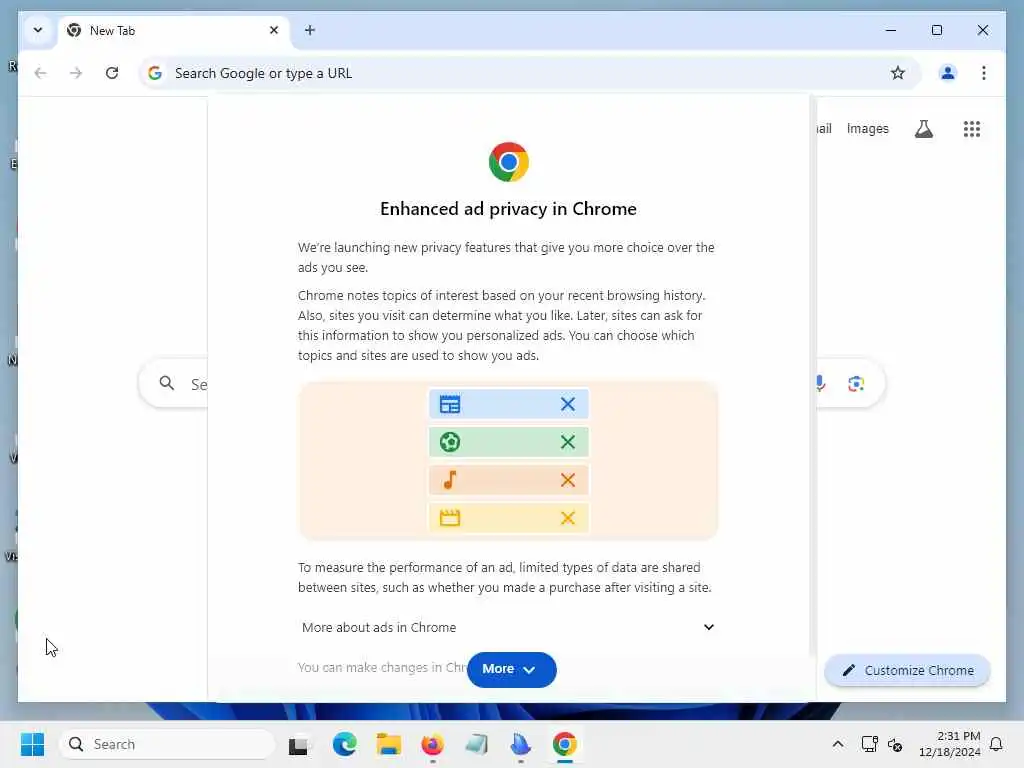This screenshot has width=1024, height=768.
Task: Click the taskbar Search box
Action: [x=167, y=744]
